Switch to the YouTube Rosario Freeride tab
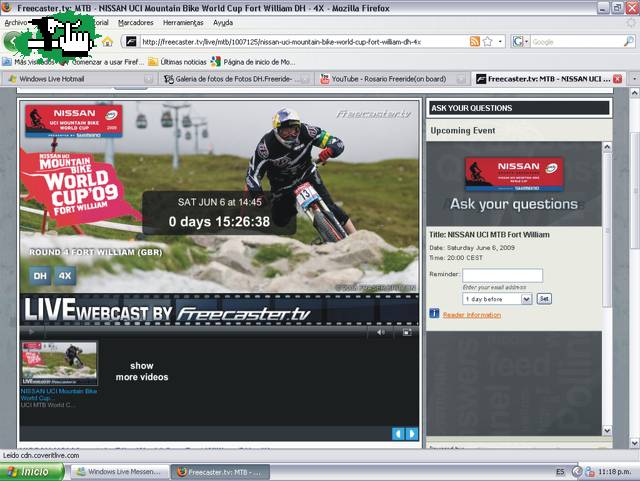Image resolution: width=640 pixels, height=481 pixels. coord(392,79)
